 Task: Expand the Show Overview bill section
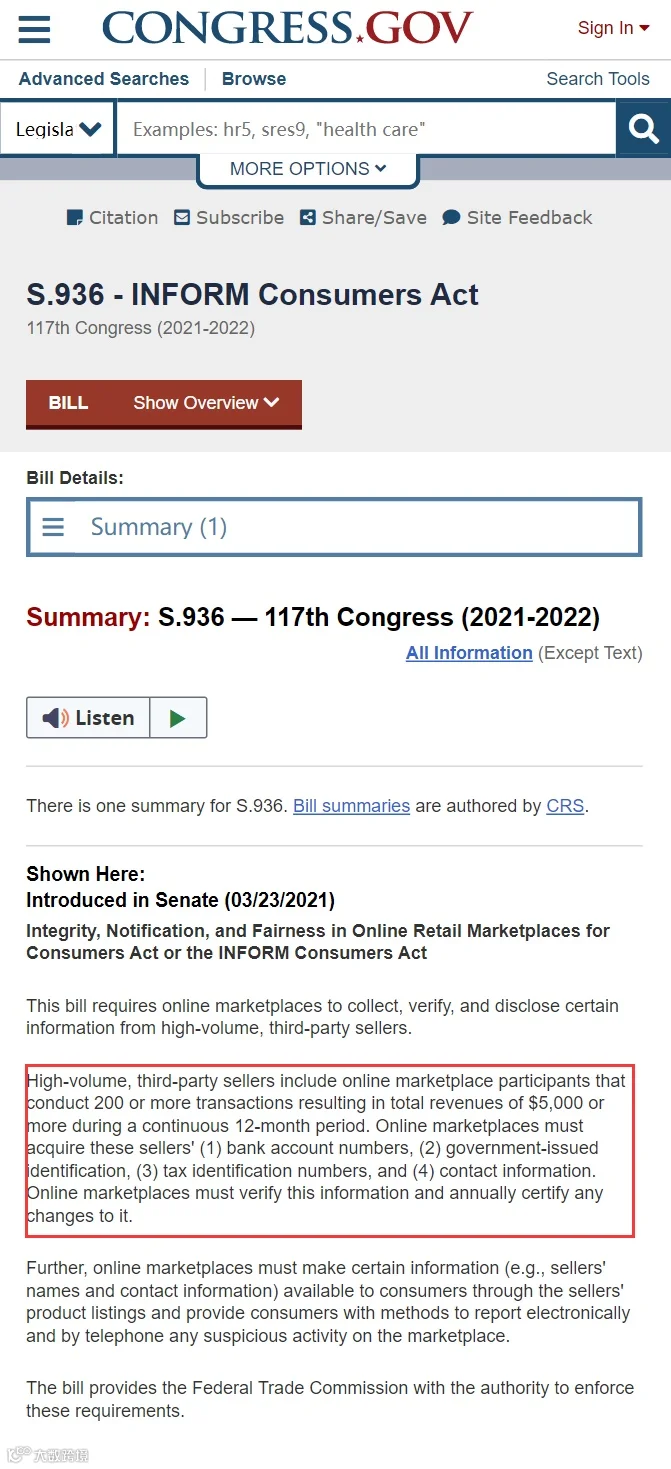[x=206, y=403]
